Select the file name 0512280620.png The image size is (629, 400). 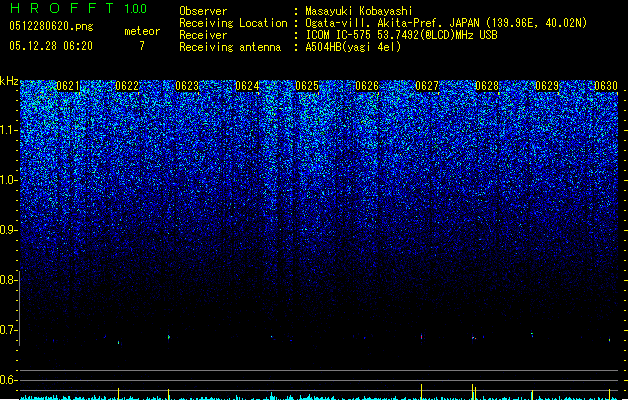coord(51,26)
